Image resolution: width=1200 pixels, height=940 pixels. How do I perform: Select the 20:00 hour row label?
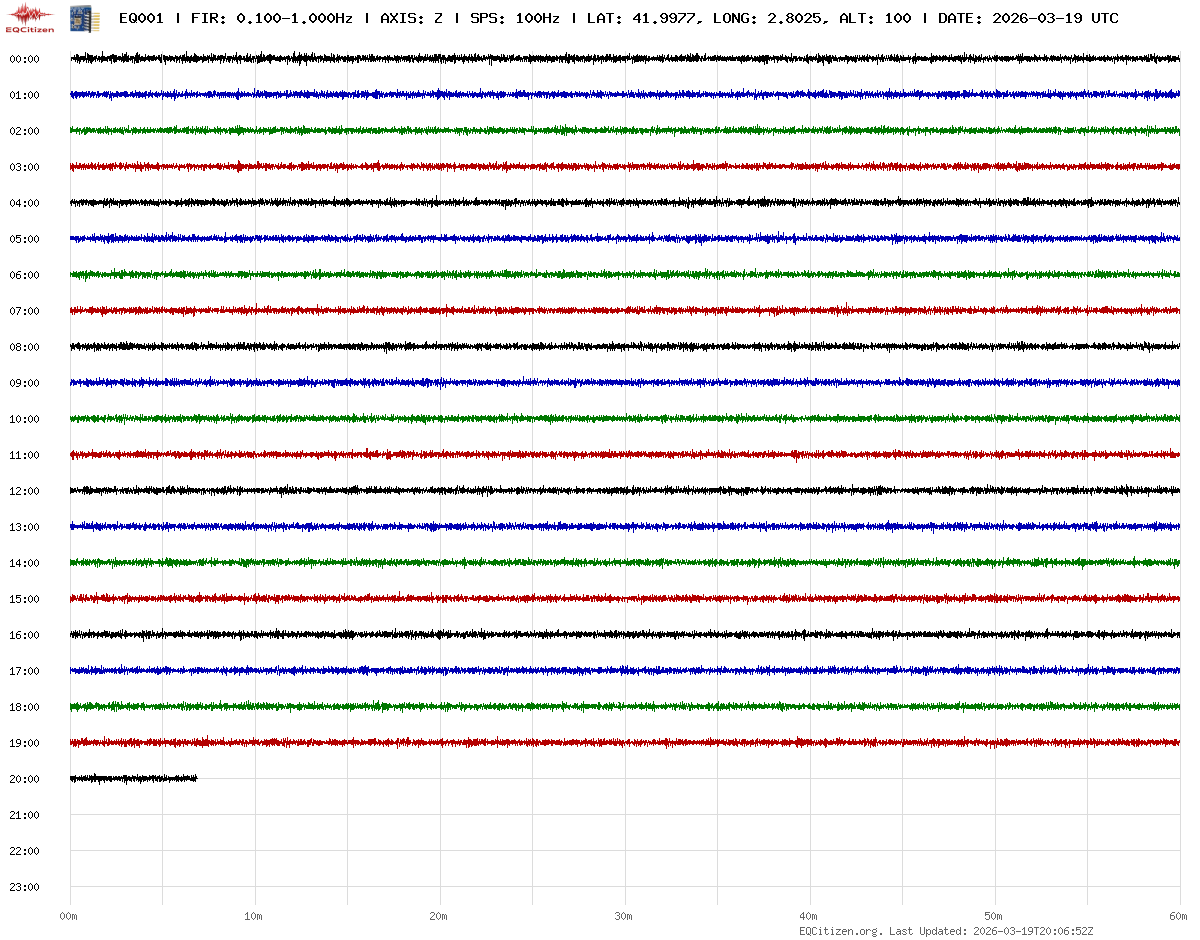(x=24, y=780)
